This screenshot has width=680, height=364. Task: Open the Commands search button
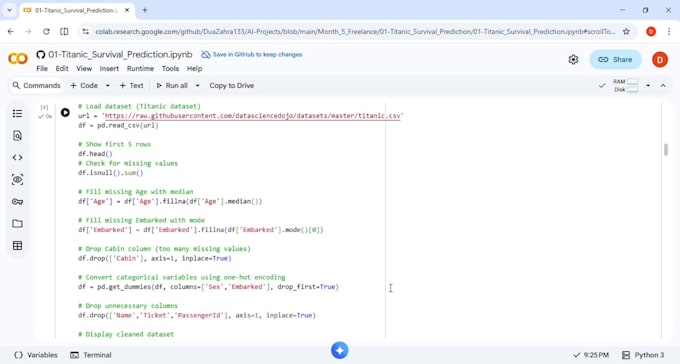[x=36, y=85]
